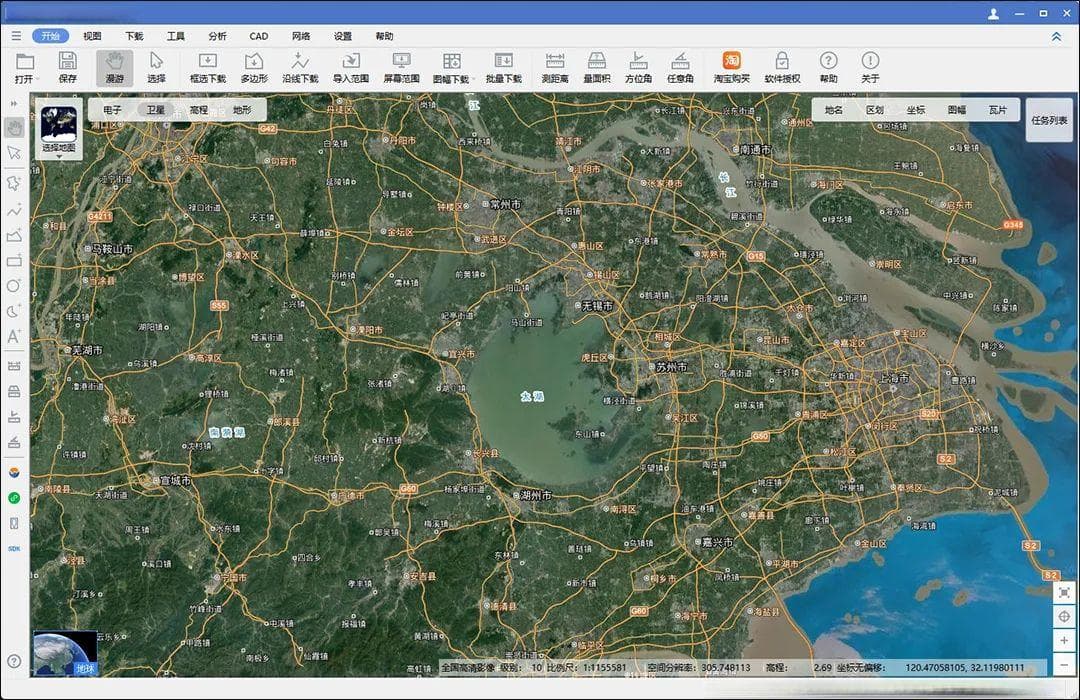This screenshot has height=700, width=1080.
Task: Click the user account icon in title bar
Action: pyautogui.click(x=993, y=14)
